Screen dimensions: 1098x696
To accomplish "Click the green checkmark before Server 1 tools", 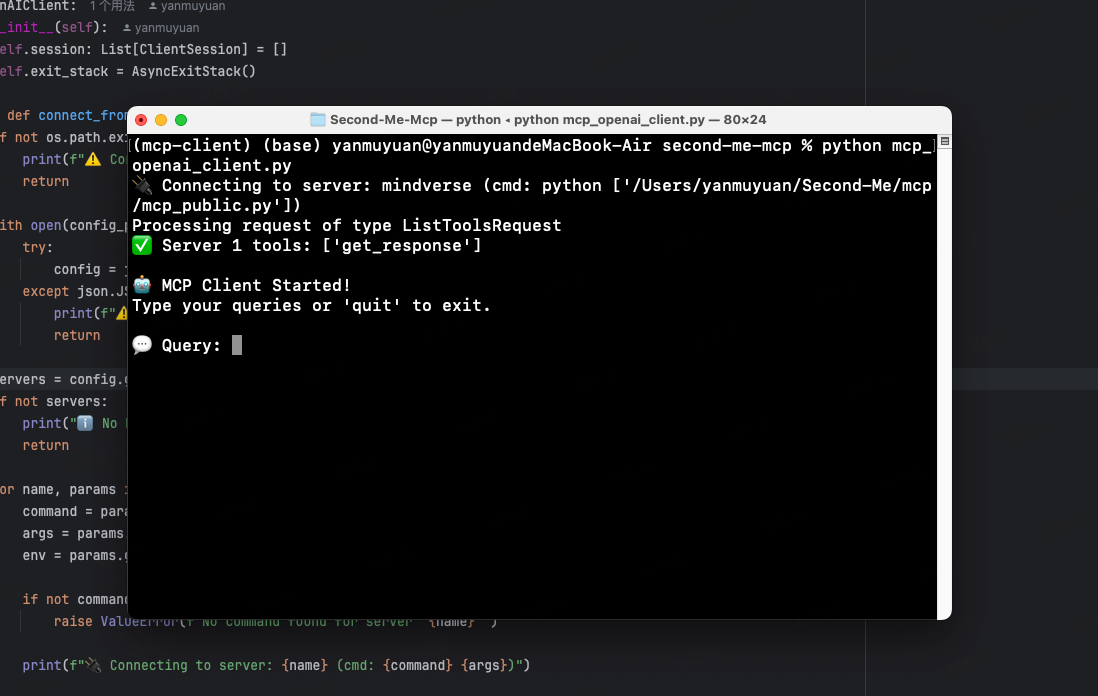I will (142, 245).
